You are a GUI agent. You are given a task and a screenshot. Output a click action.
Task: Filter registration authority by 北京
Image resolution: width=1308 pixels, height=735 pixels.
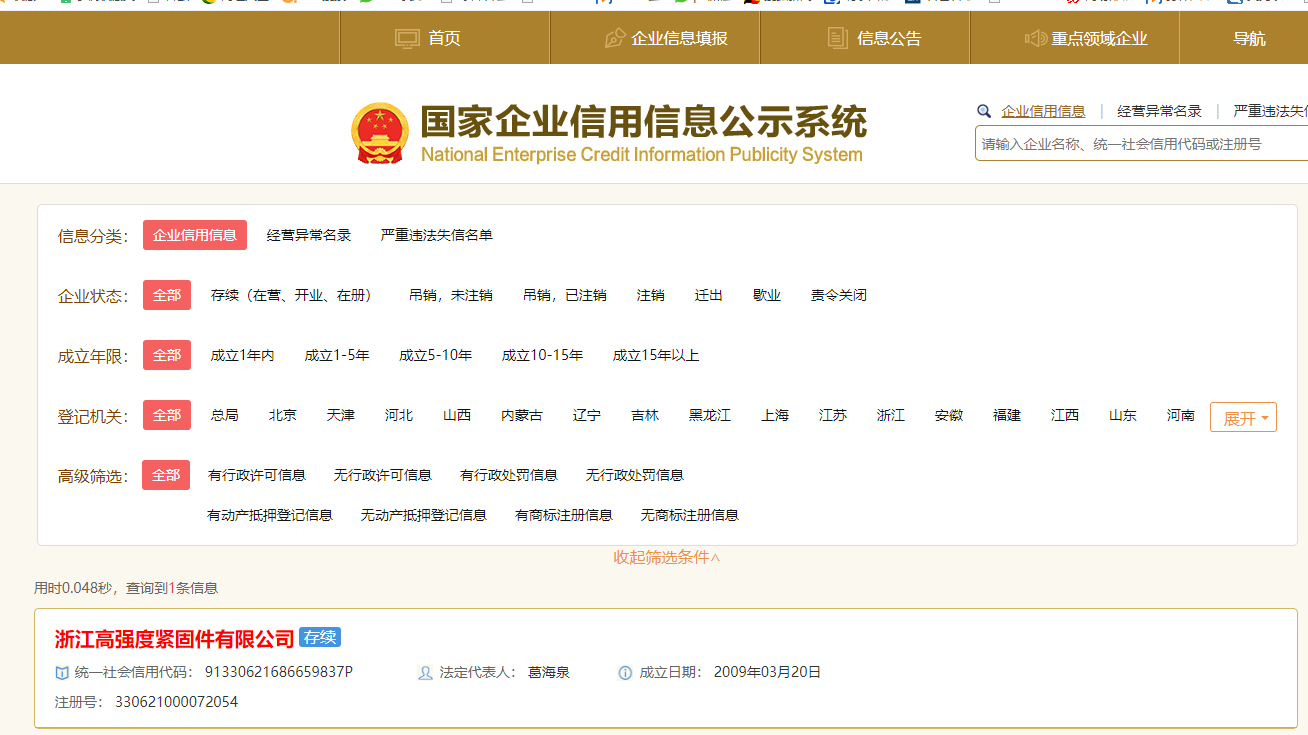[x=283, y=415]
